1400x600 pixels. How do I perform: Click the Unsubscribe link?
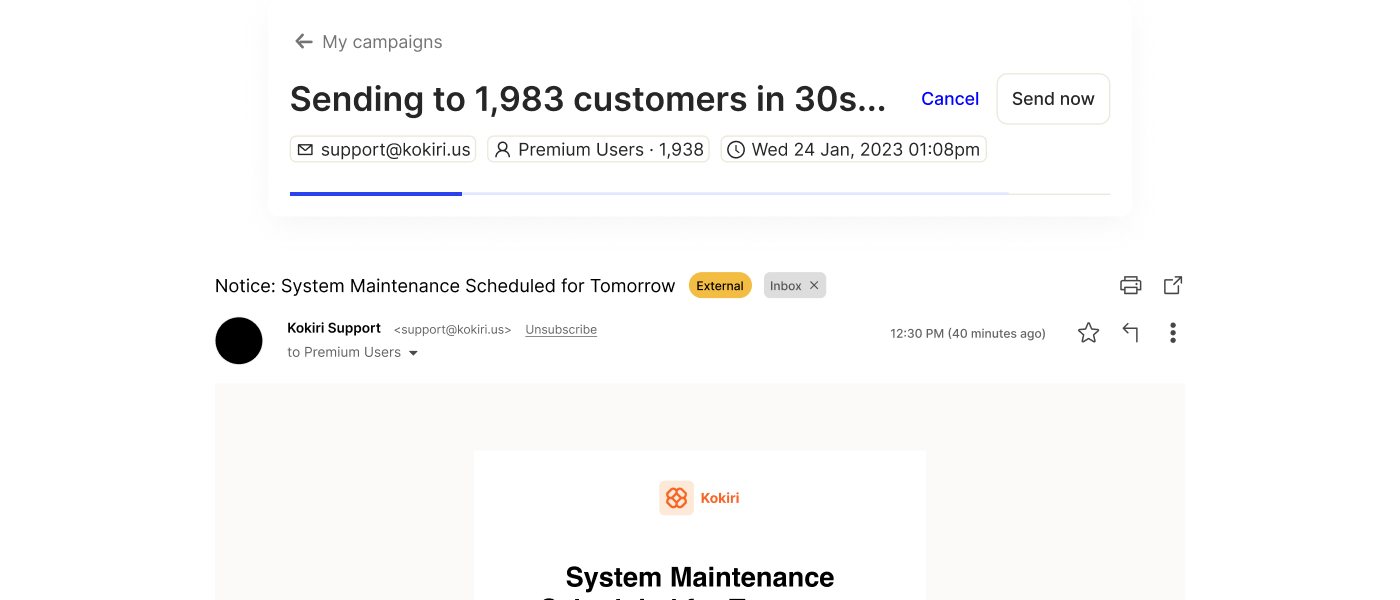coord(561,329)
